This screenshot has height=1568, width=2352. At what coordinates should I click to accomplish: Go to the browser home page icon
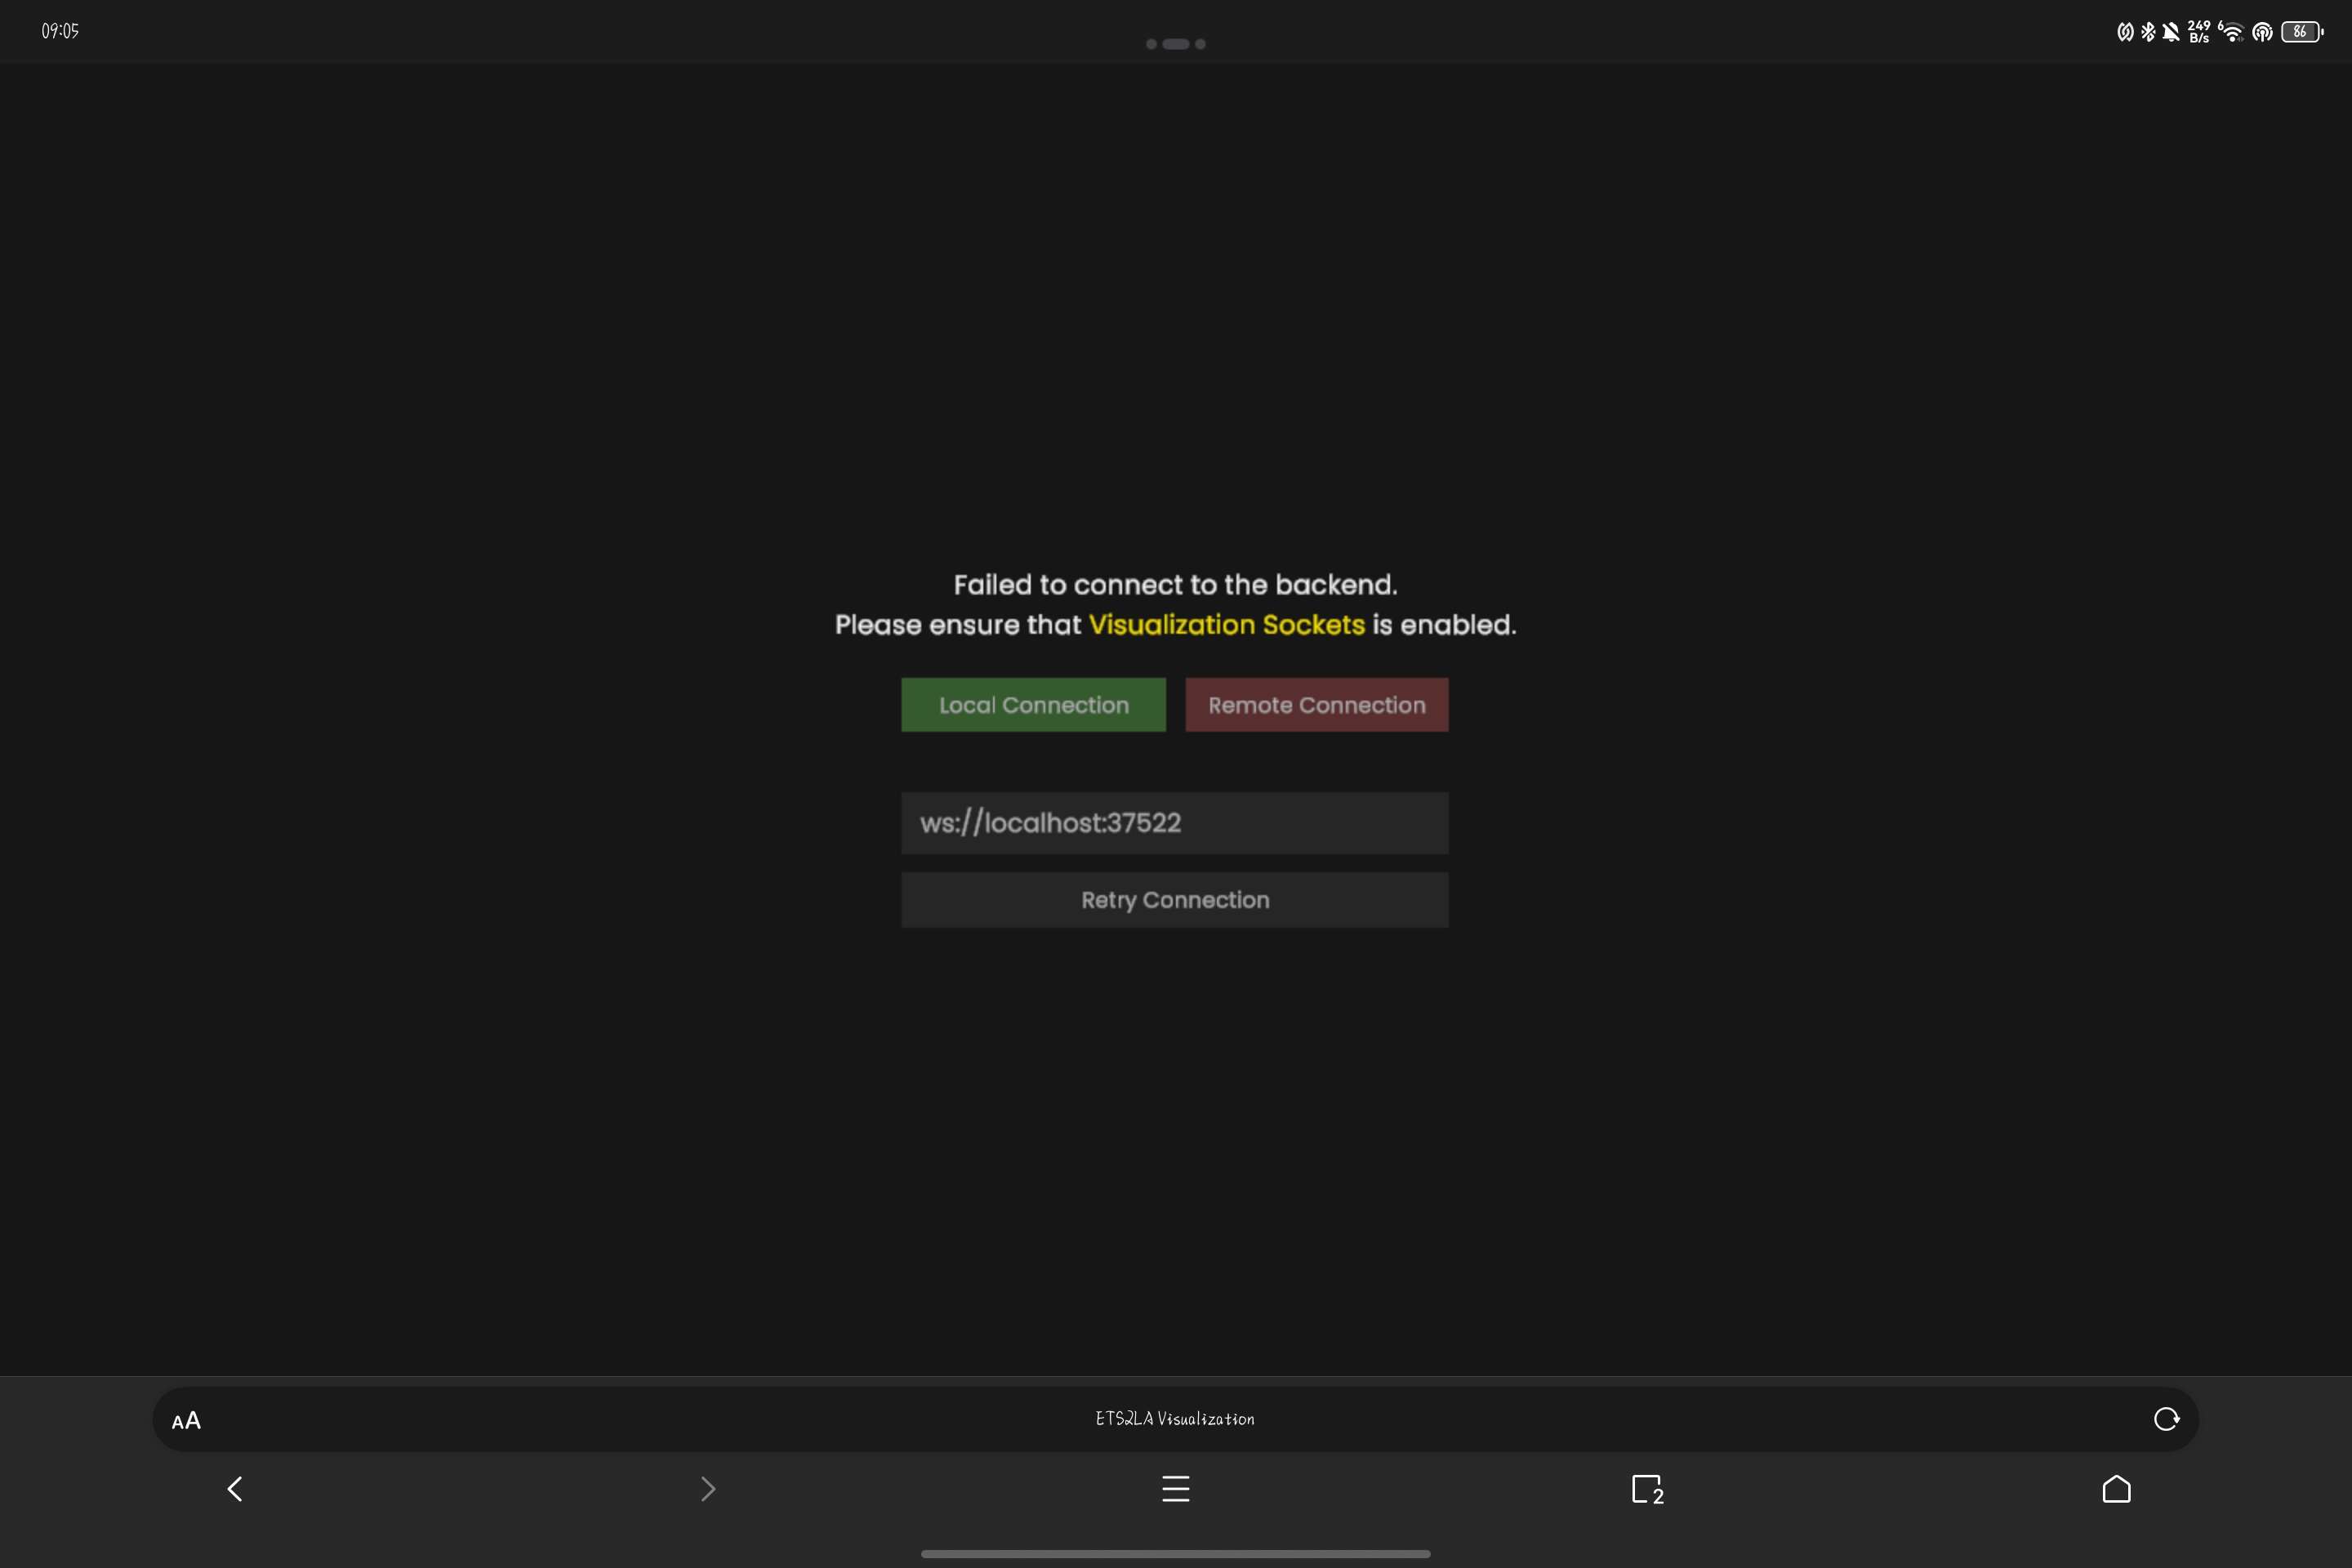click(x=2116, y=1489)
